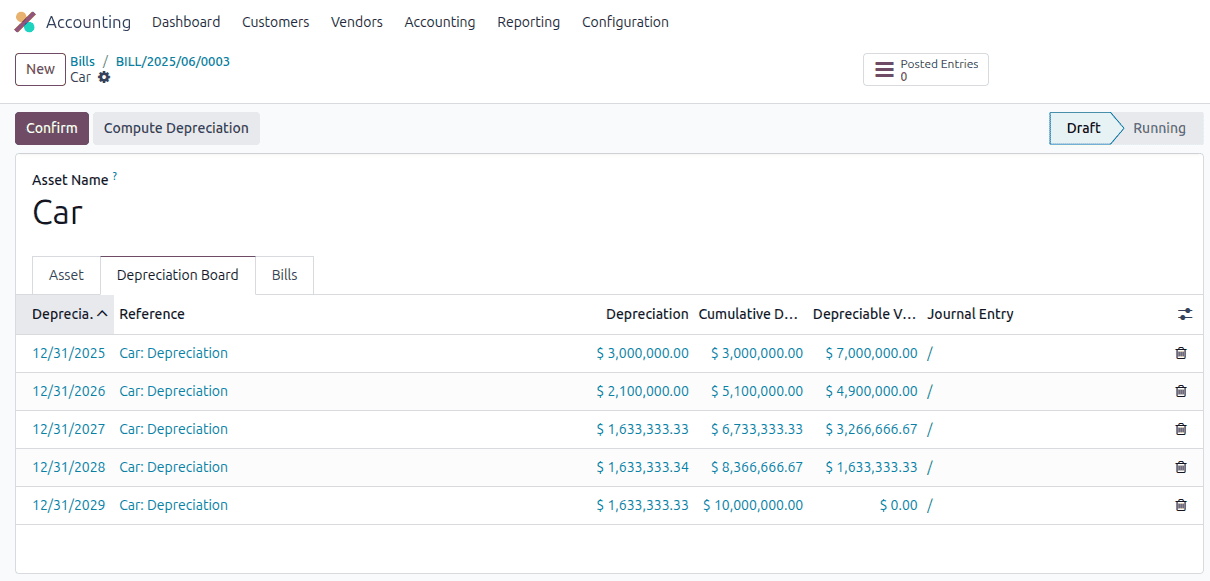The height and width of the screenshot is (581, 1210).
Task: Confirm the Car asset
Action: pyautogui.click(x=51, y=128)
